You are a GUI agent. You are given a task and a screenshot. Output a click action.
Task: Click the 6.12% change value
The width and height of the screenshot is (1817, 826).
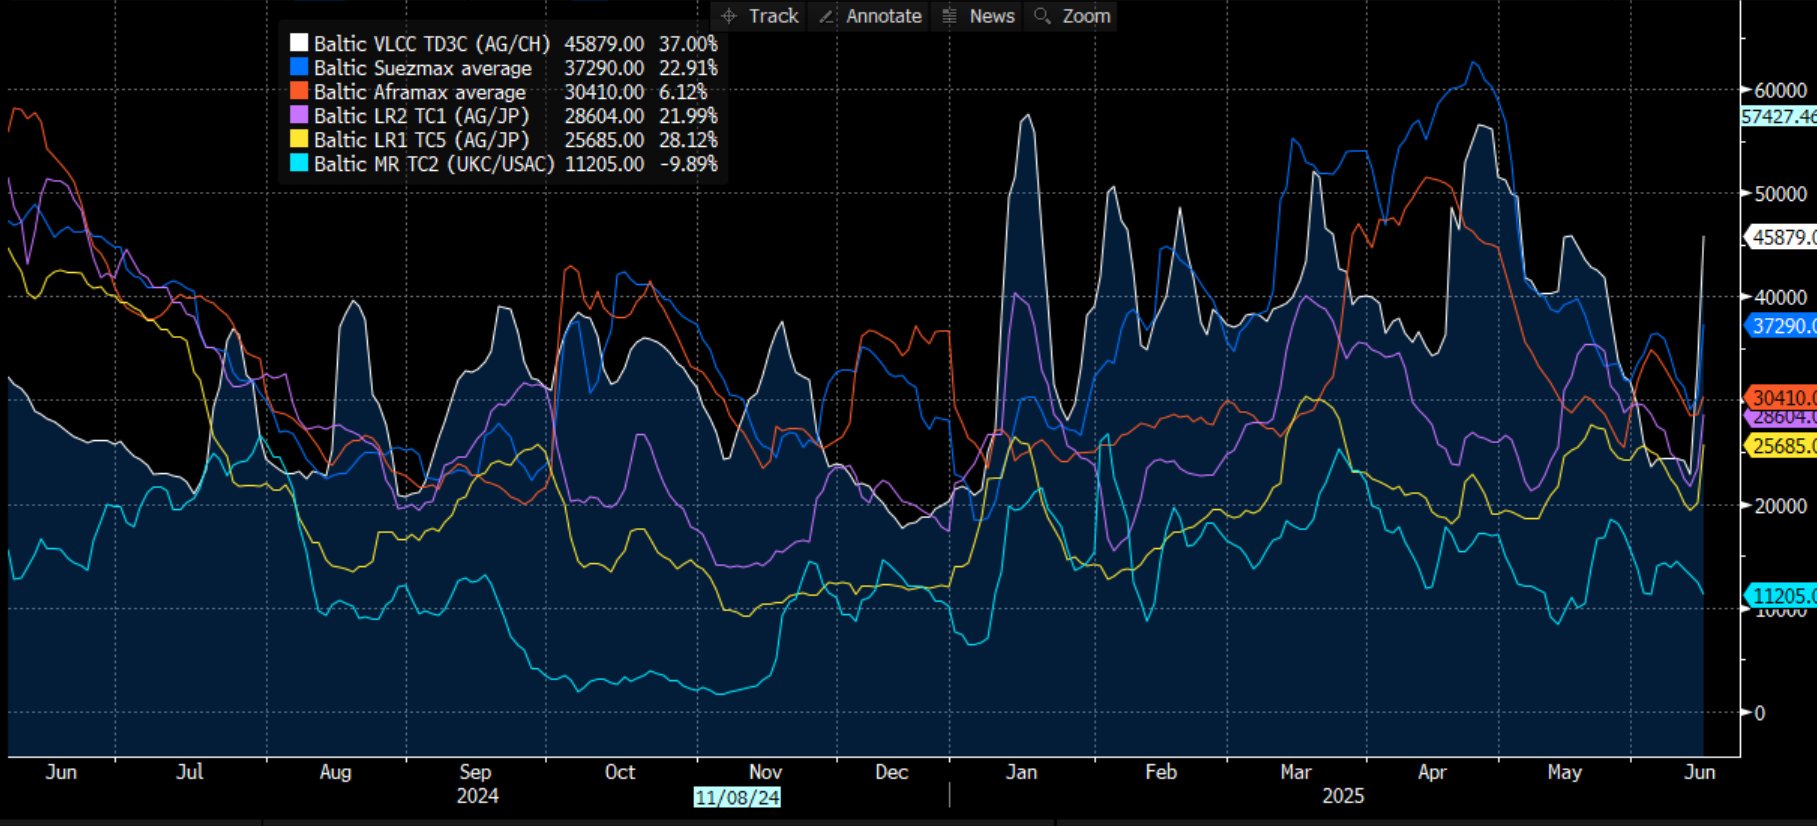[x=682, y=92]
